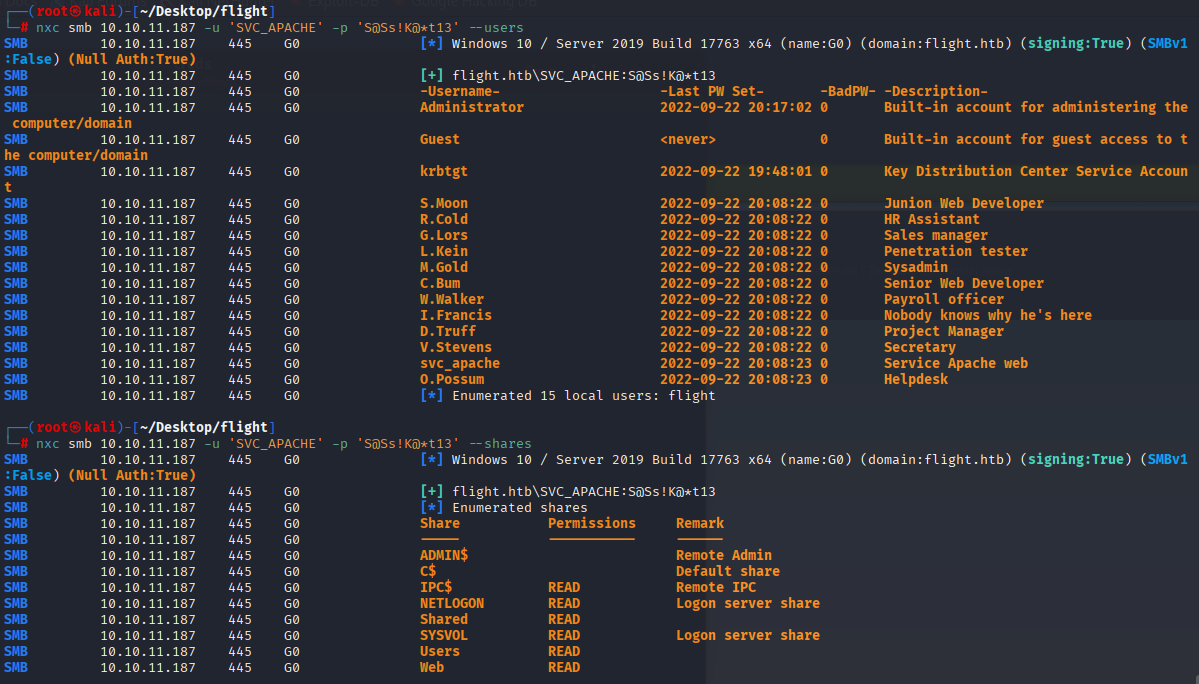The height and width of the screenshot is (684, 1199).
Task: Click 'nxc' in the first command line
Action: coord(47,28)
